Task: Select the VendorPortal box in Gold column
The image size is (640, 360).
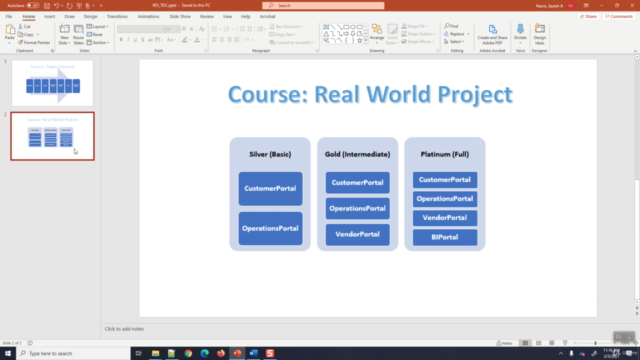Action: (358, 234)
